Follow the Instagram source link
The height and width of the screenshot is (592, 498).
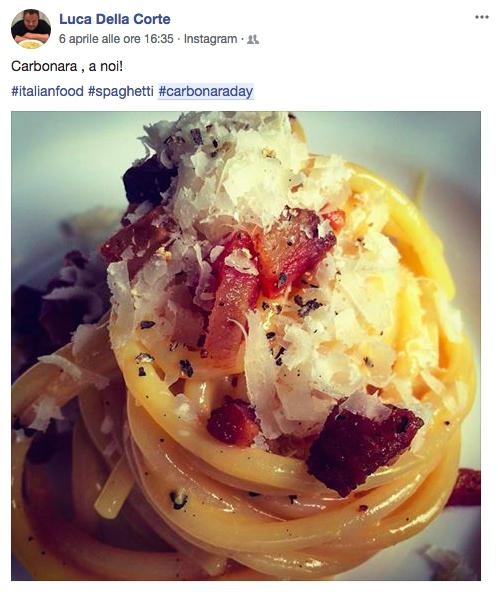[x=210, y=39]
